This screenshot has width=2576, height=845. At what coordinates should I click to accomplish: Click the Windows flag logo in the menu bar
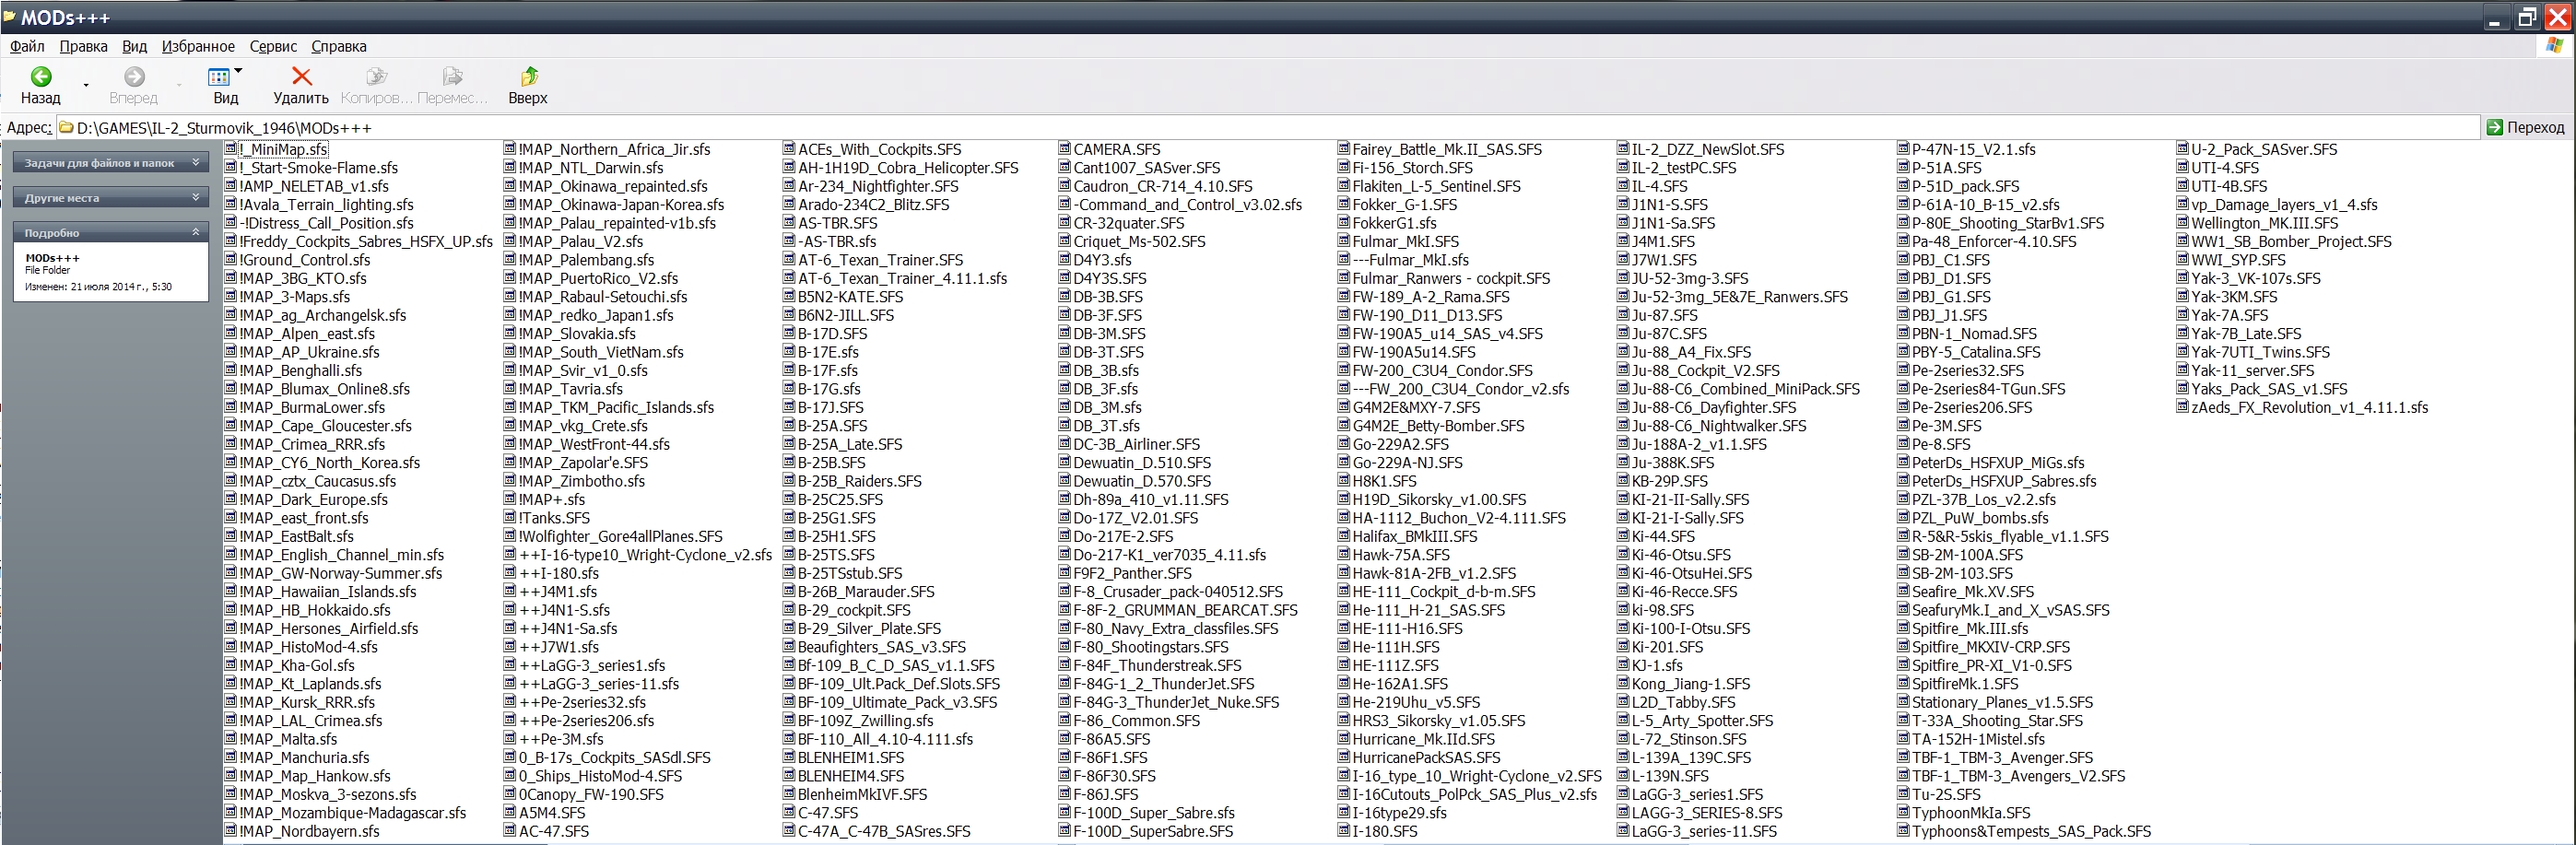(x=2555, y=46)
